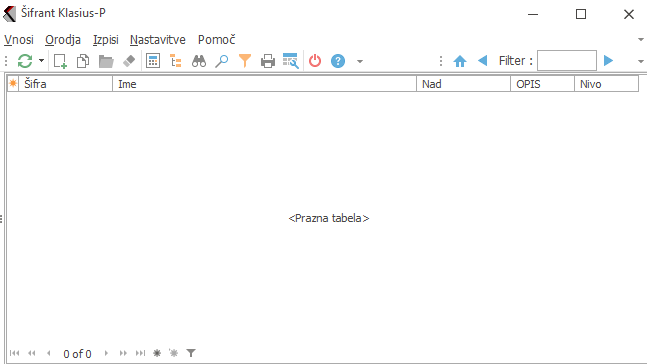This screenshot has height=364, width=647.
Task: Add a new record icon
Action: click(60, 61)
